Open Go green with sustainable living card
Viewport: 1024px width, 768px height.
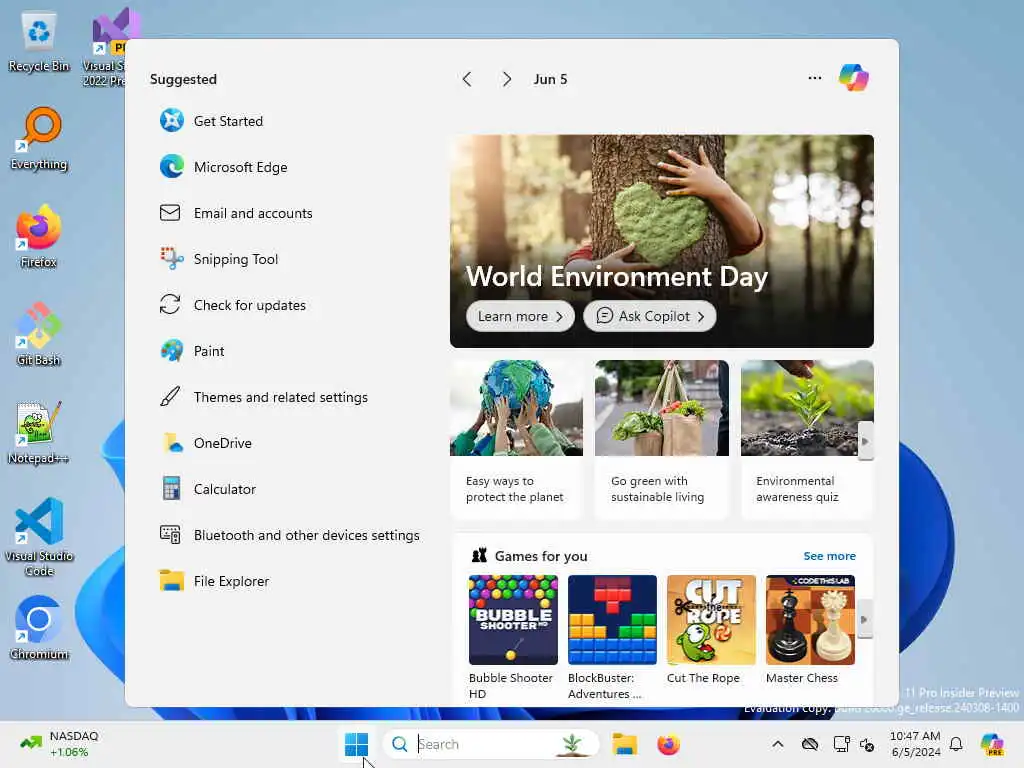[662, 439]
